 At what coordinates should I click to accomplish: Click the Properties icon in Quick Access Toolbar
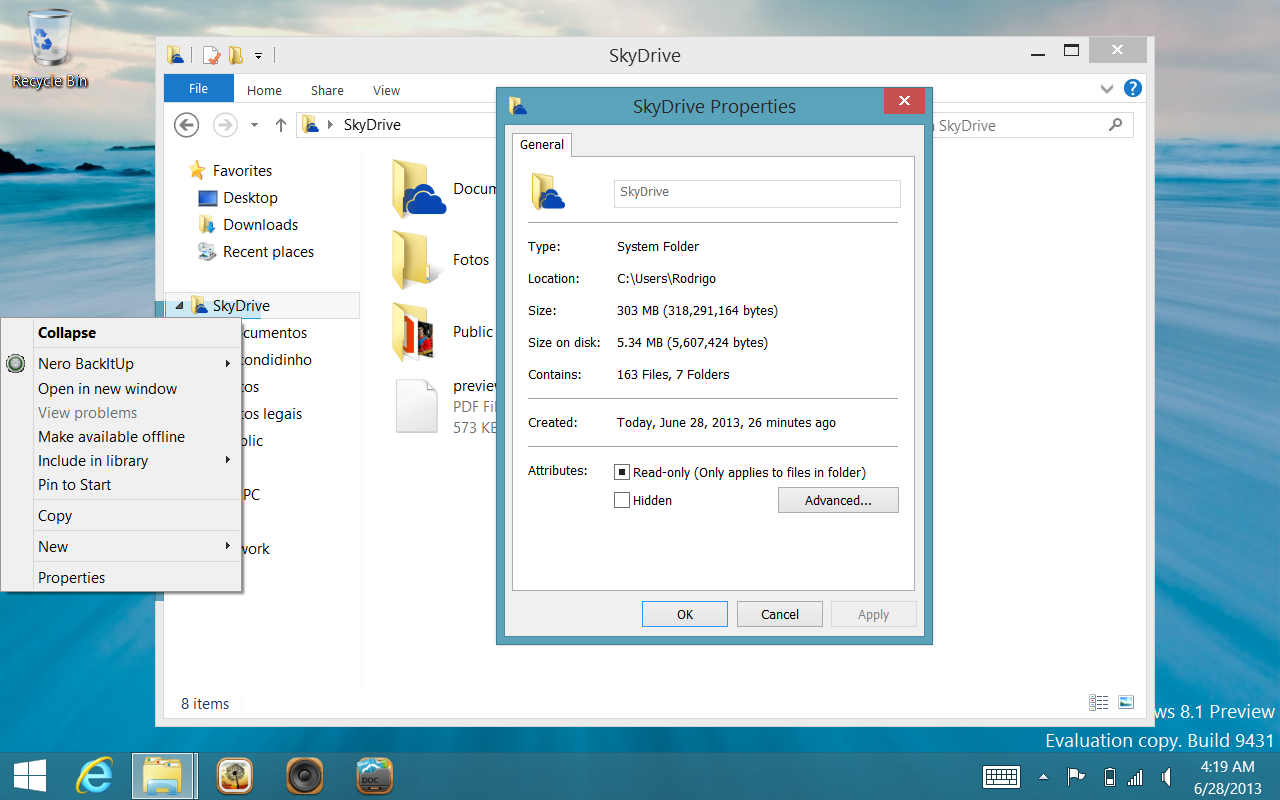click(x=211, y=55)
